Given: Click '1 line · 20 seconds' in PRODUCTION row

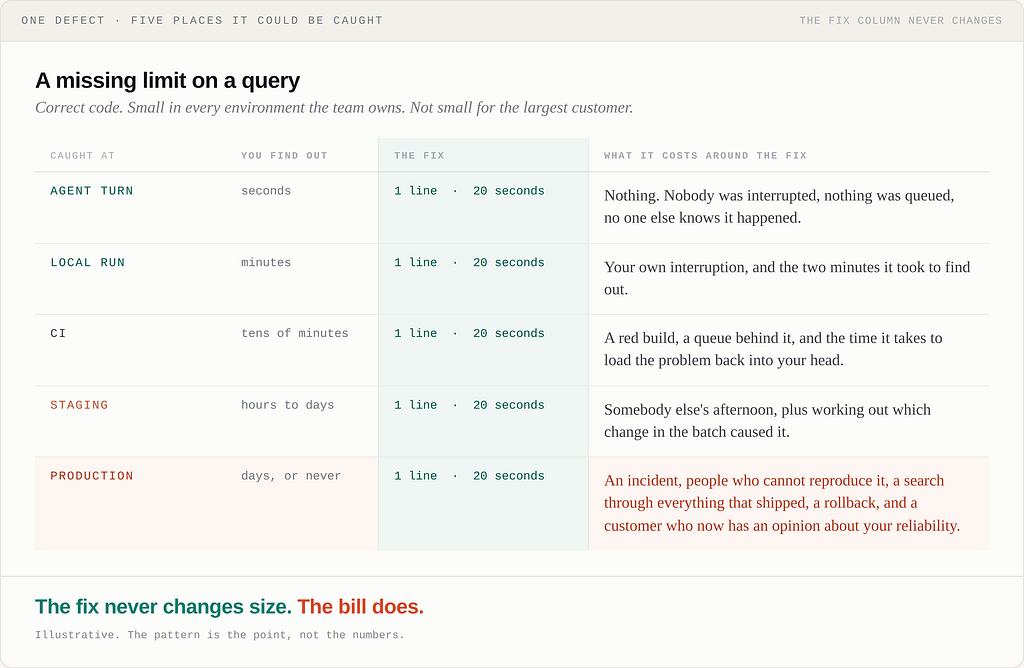Looking at the screenshot, I should coord(469,476).
